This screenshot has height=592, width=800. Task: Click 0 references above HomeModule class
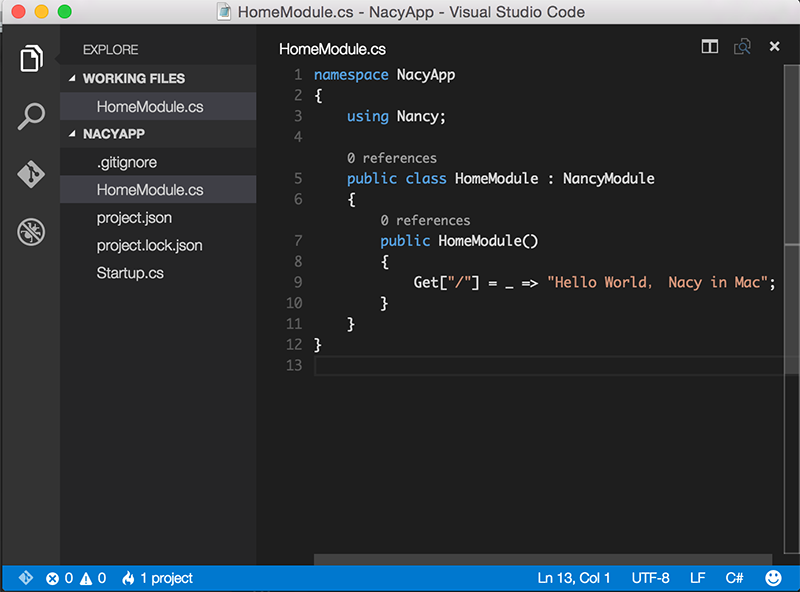tap(392, 158)
